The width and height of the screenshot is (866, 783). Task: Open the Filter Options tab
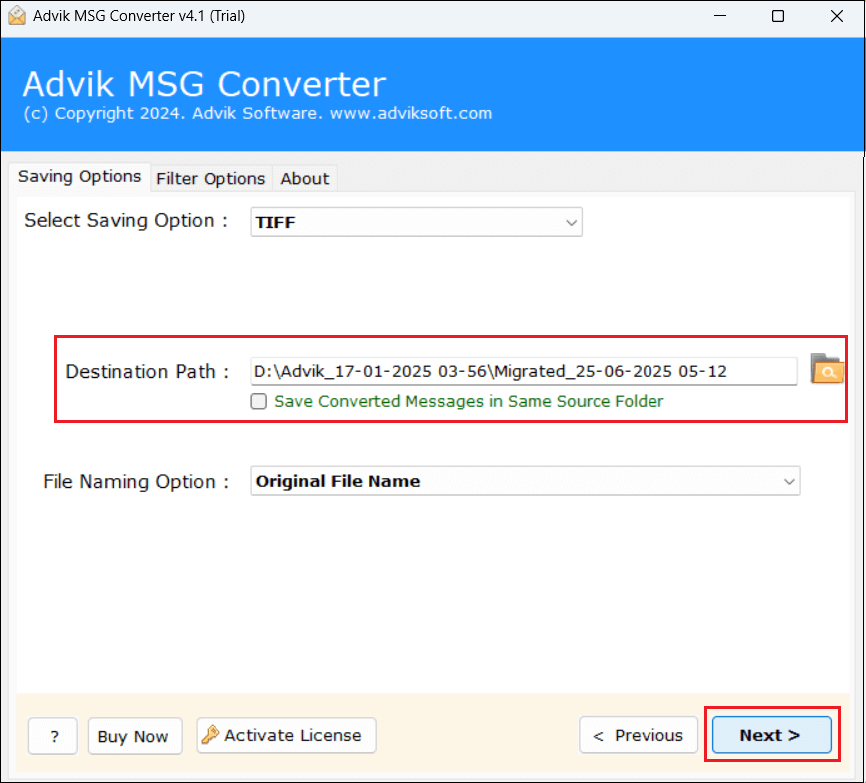point(210,179)
